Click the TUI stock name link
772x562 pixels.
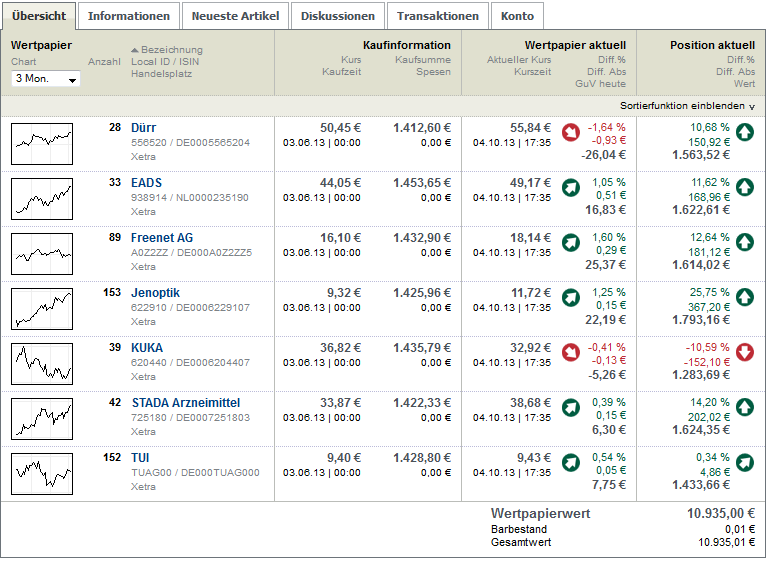coord(140,457)
